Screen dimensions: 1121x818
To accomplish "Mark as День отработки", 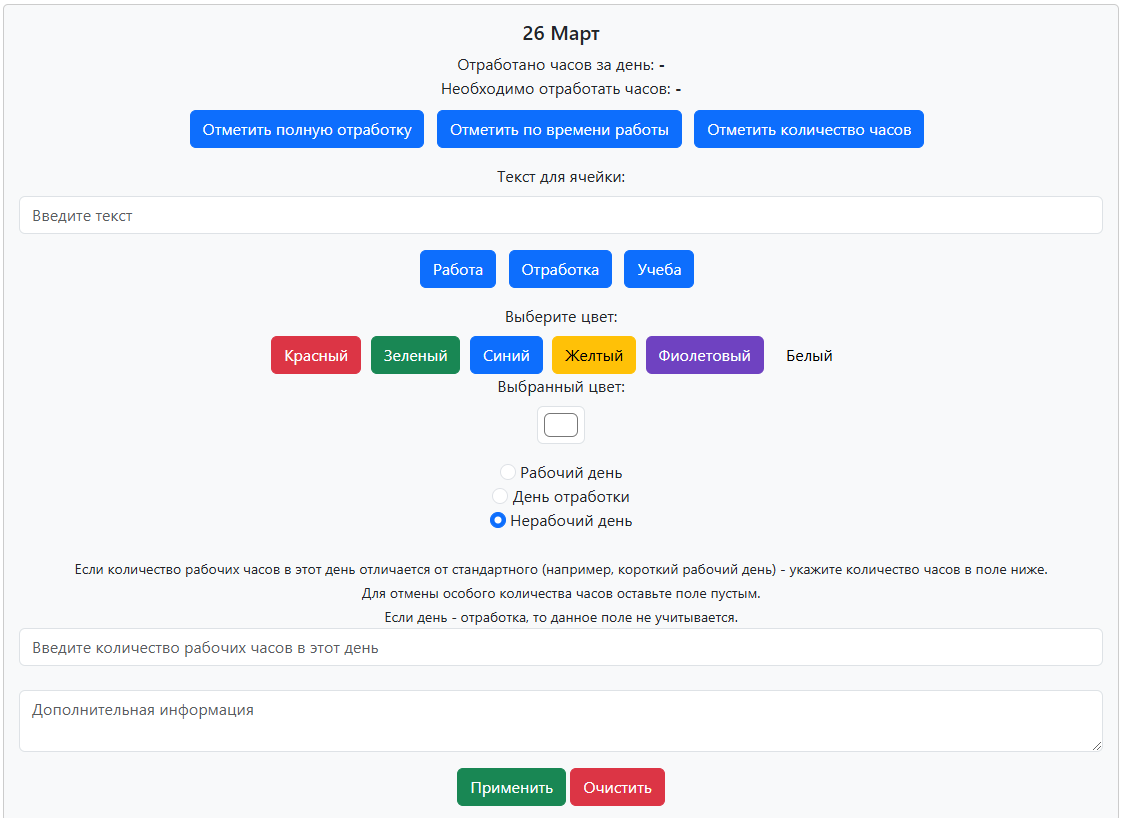I will point(501,497).
